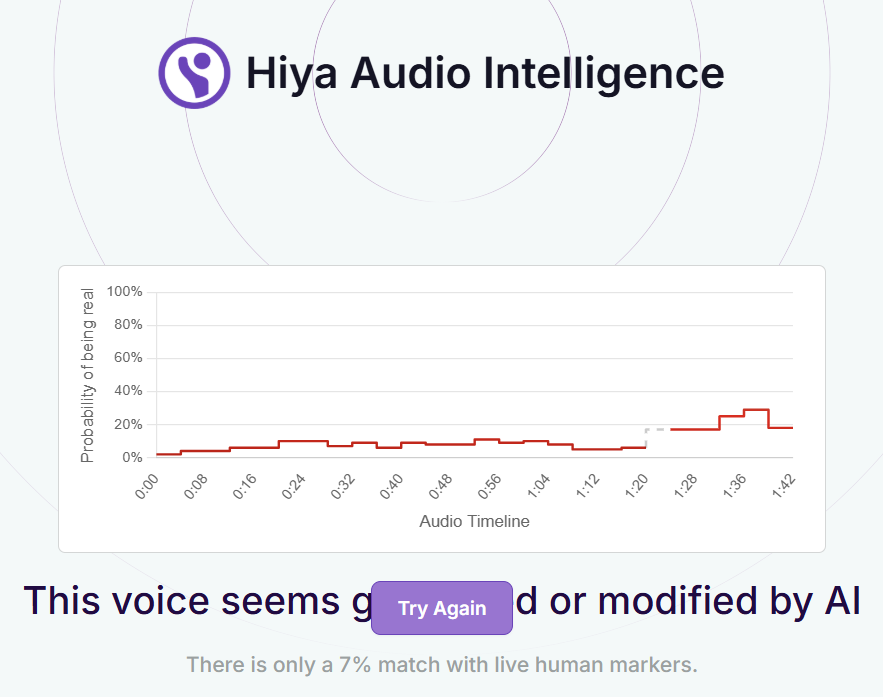The height and width of the screenshot is (697, 883).
Task: Select the 0:56 timeline label
Action: pyautogui.click(x=489, y=487)
